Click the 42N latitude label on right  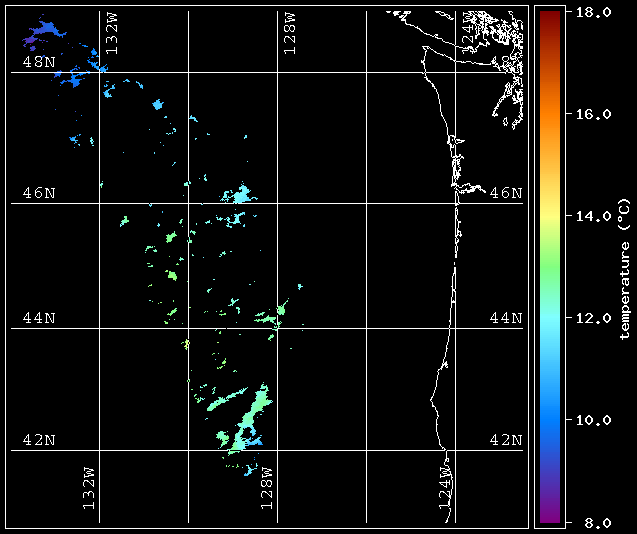[x=506, y=440]
